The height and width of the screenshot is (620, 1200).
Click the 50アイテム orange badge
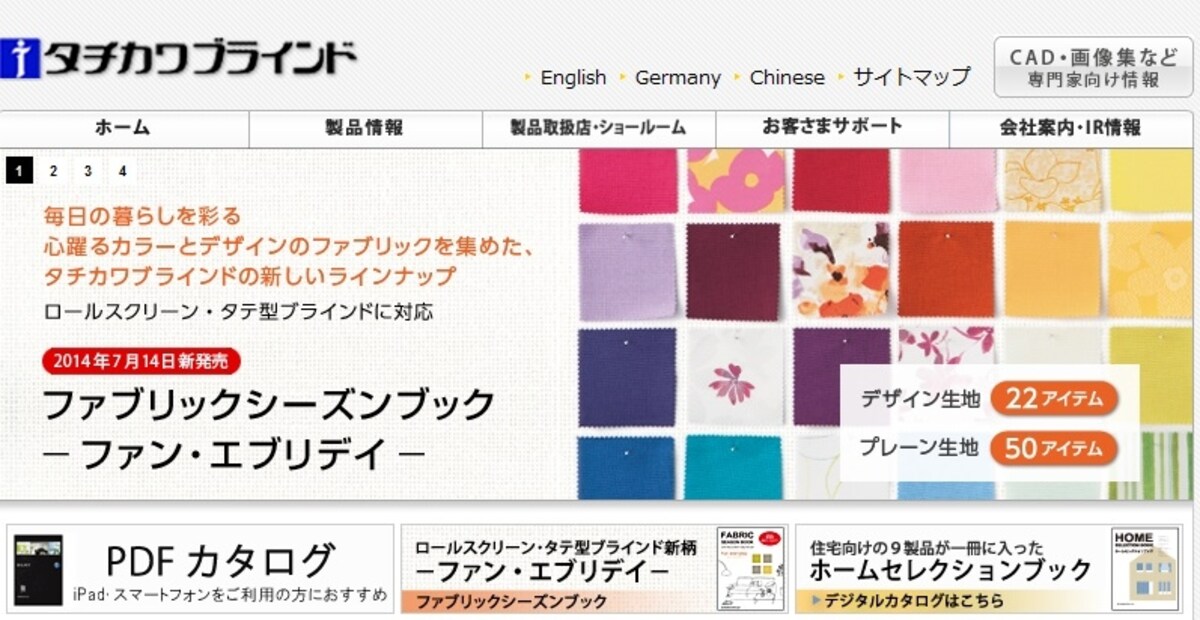(1053, 448)
